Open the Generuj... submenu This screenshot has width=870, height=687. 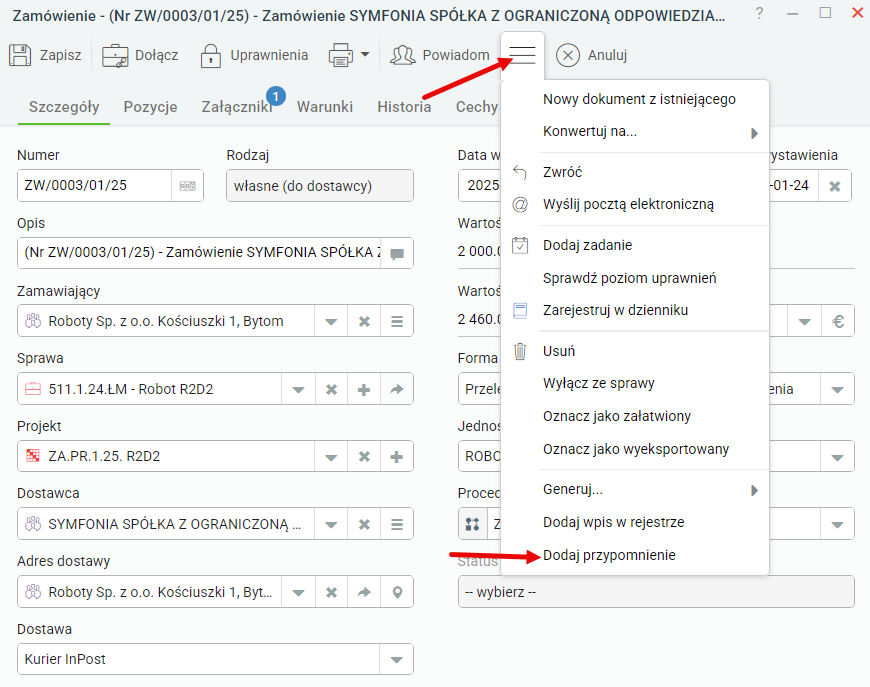coord(635,490)
